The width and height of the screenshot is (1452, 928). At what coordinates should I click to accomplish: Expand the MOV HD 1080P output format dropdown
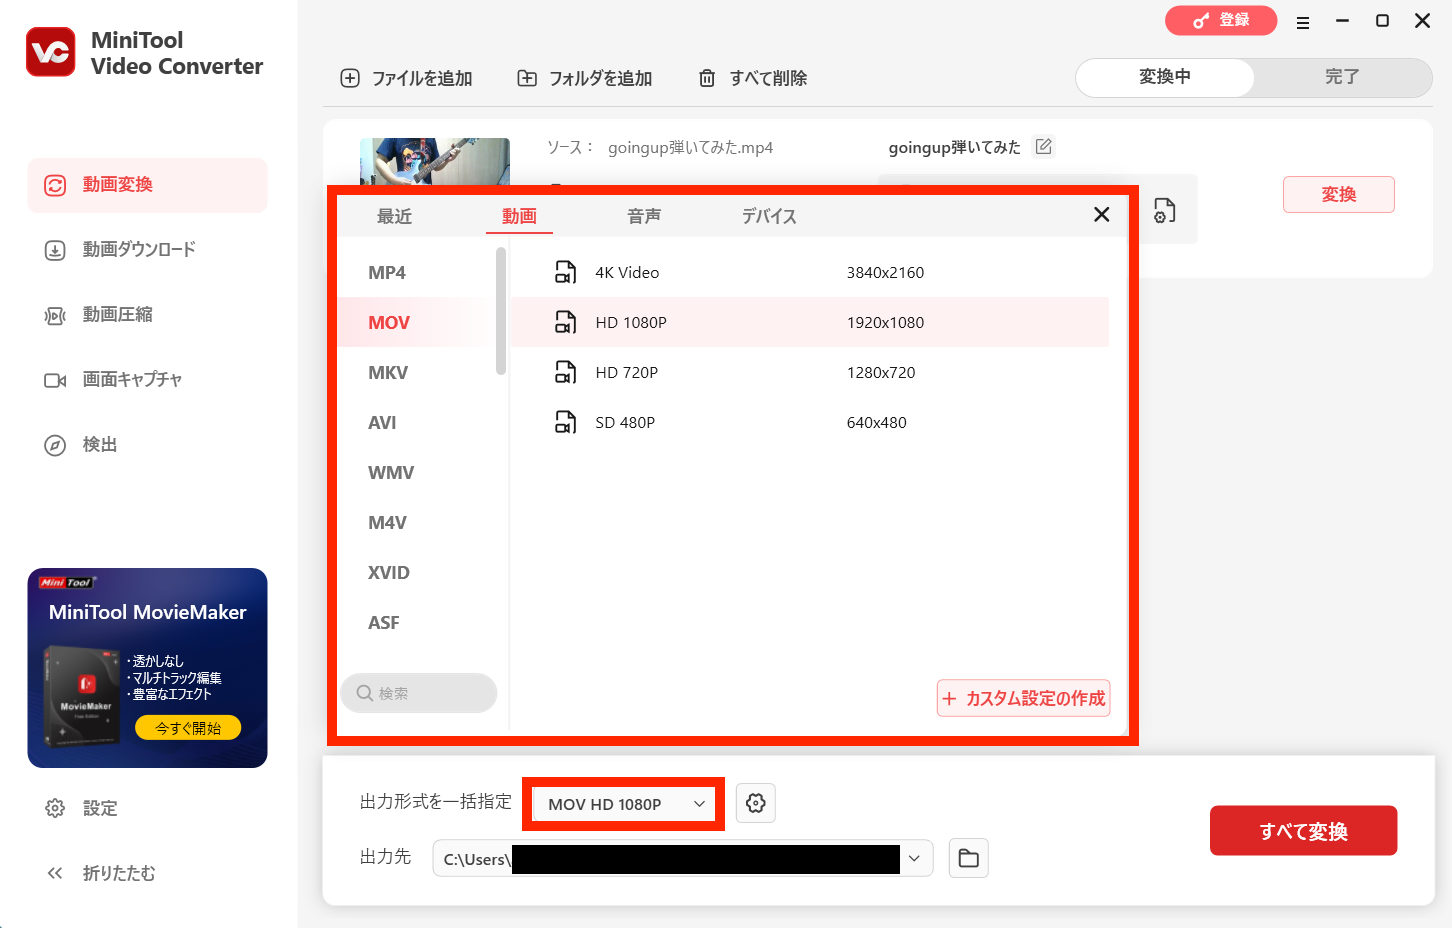pos(623,804)
